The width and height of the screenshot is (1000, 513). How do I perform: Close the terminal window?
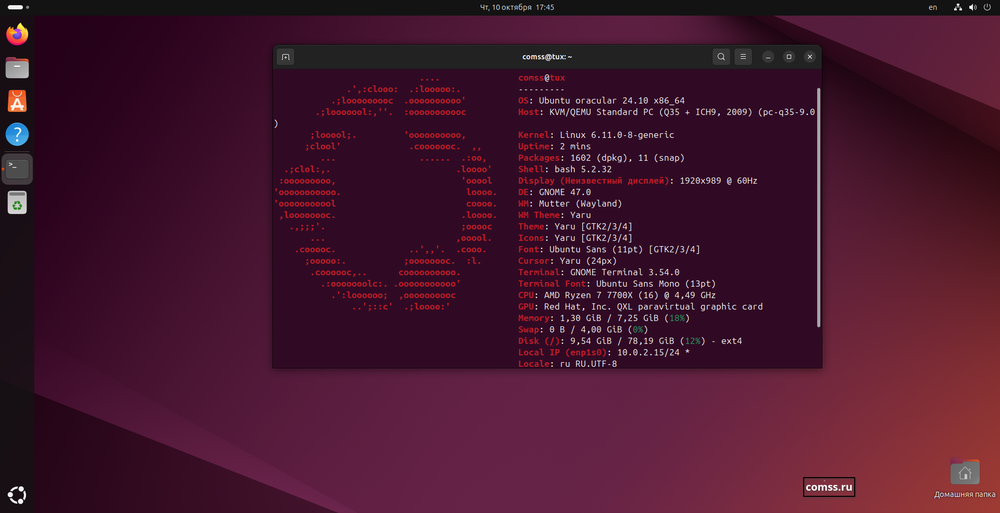810,57
